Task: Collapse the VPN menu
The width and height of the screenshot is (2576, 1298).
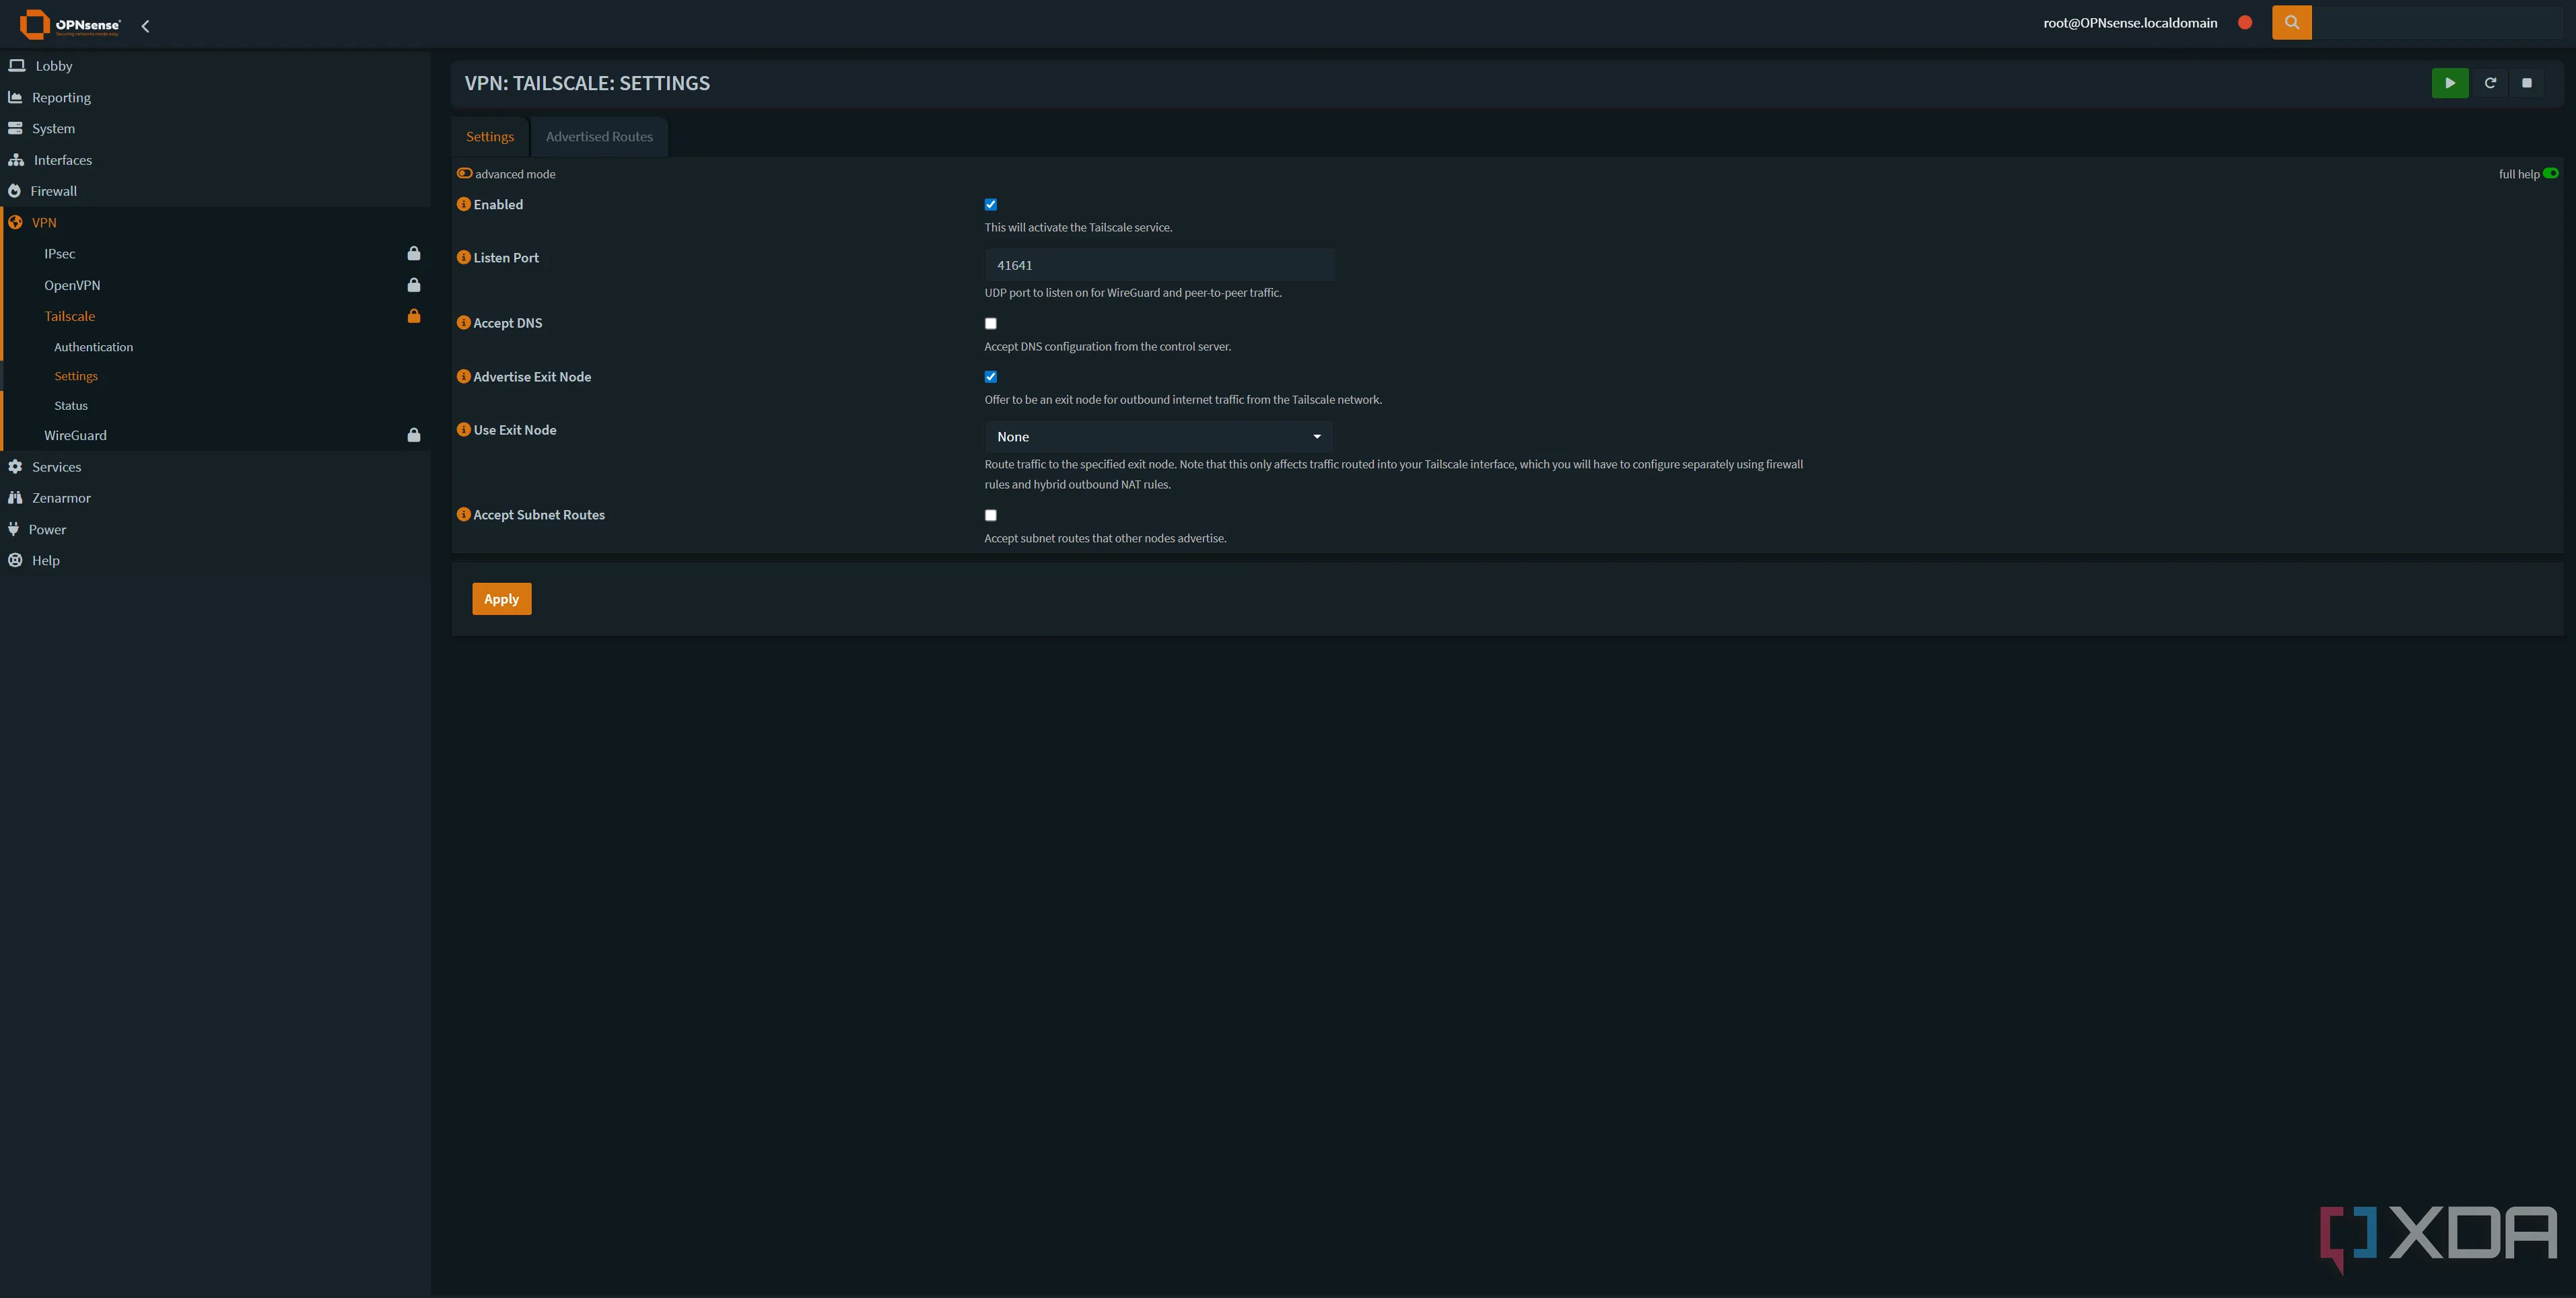Action: pyautogui.click(x=215, y=222)
